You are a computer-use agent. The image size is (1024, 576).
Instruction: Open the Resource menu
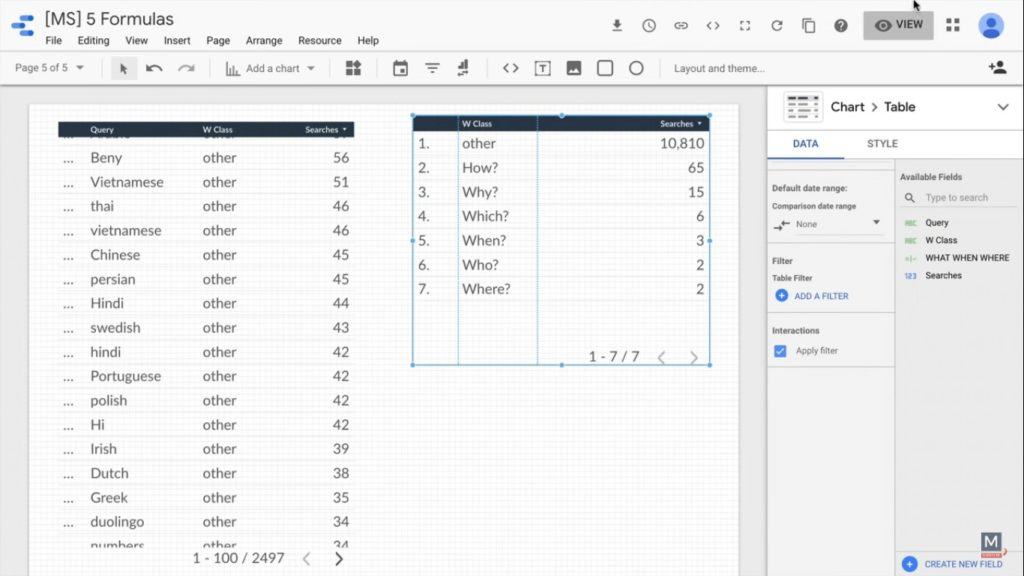[x=319, y=41]
